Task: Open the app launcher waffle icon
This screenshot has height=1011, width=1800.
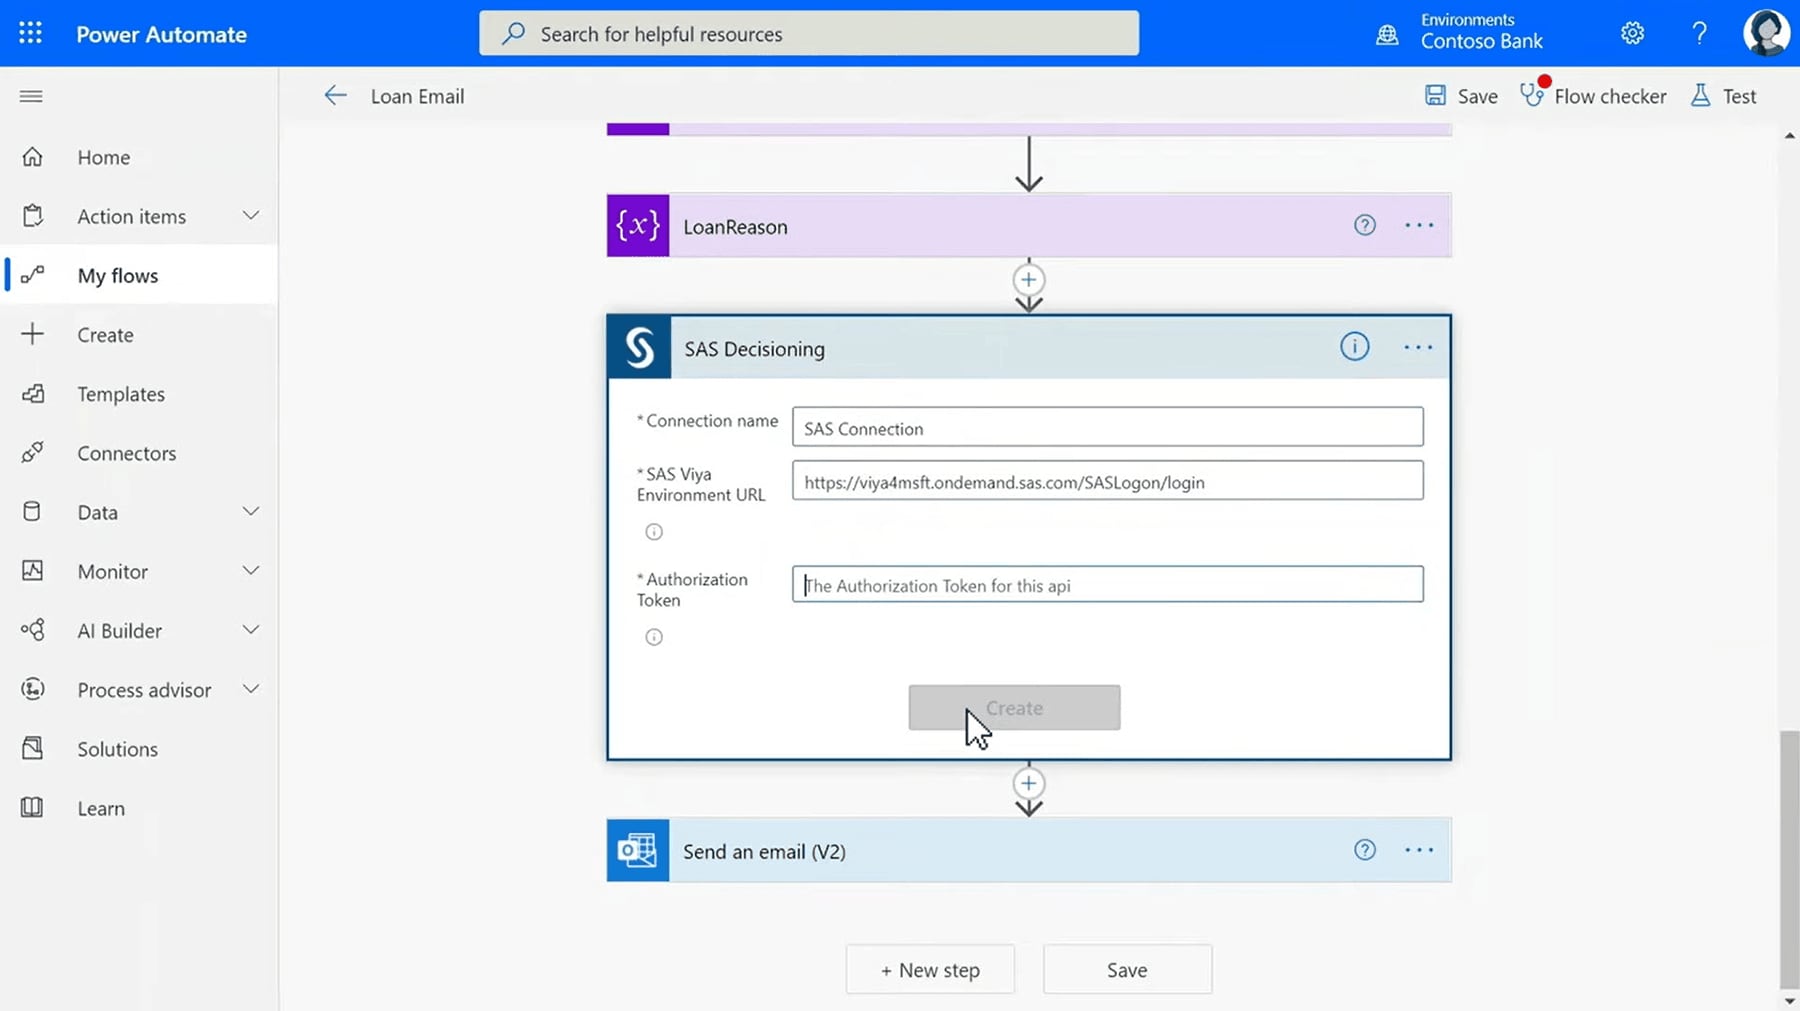Action: (x=31, y=33)
